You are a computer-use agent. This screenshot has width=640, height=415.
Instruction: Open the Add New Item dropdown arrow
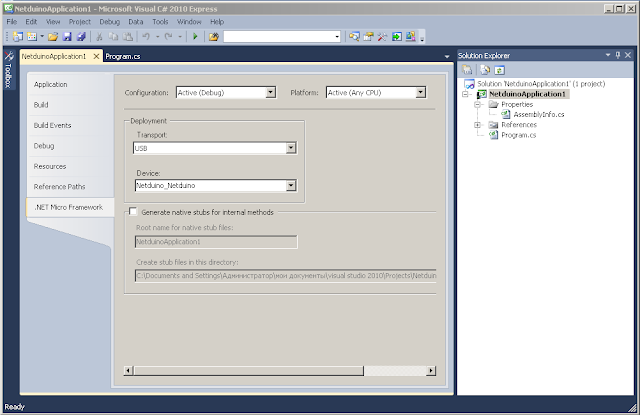coord(42,37)
